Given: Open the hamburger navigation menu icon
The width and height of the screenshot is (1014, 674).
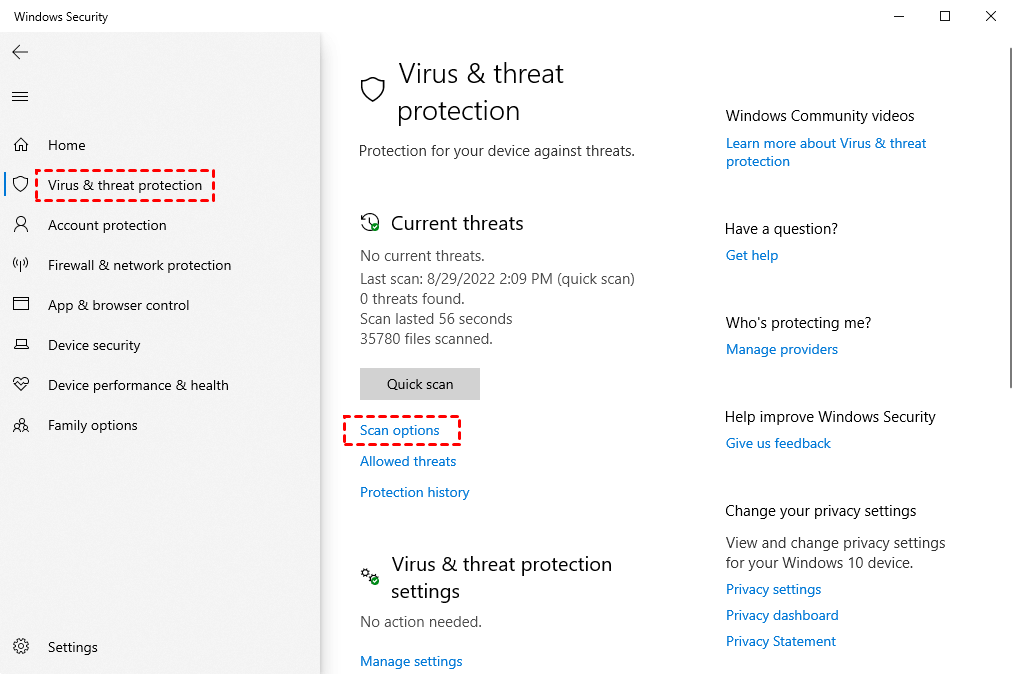Looking at the screenshot, I should (20, 97).
